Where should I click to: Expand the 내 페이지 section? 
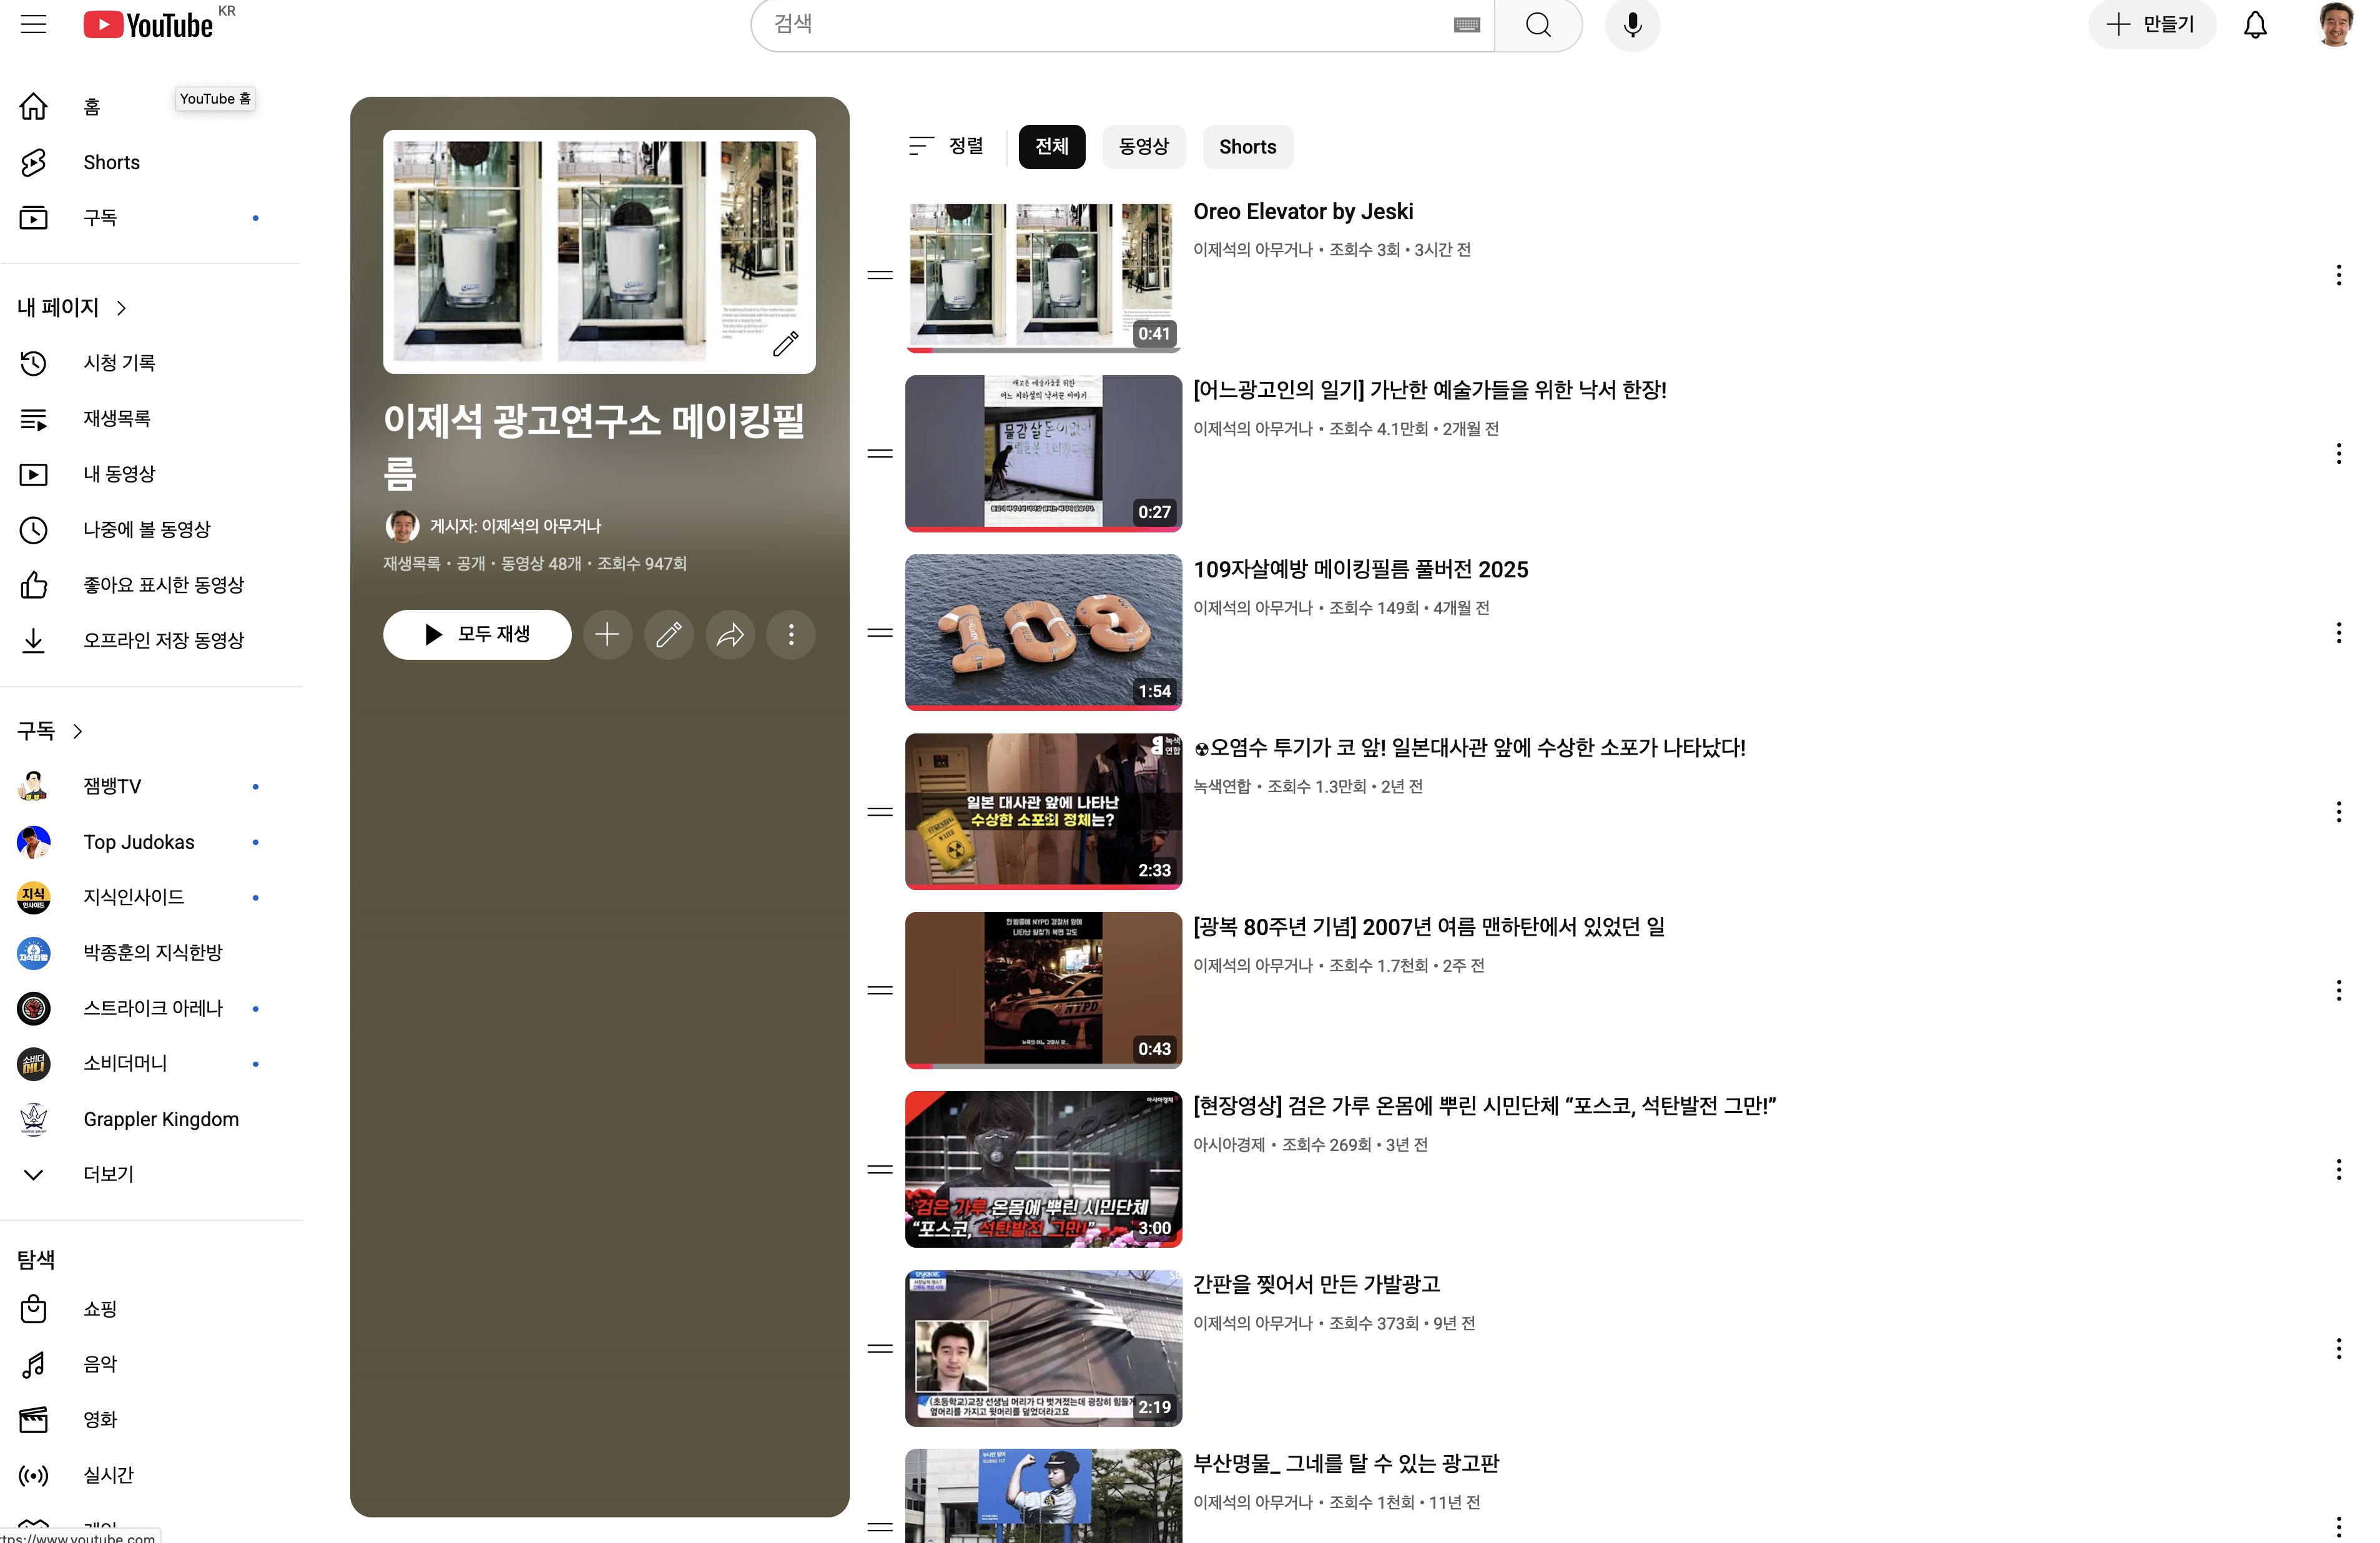[72, 308]
